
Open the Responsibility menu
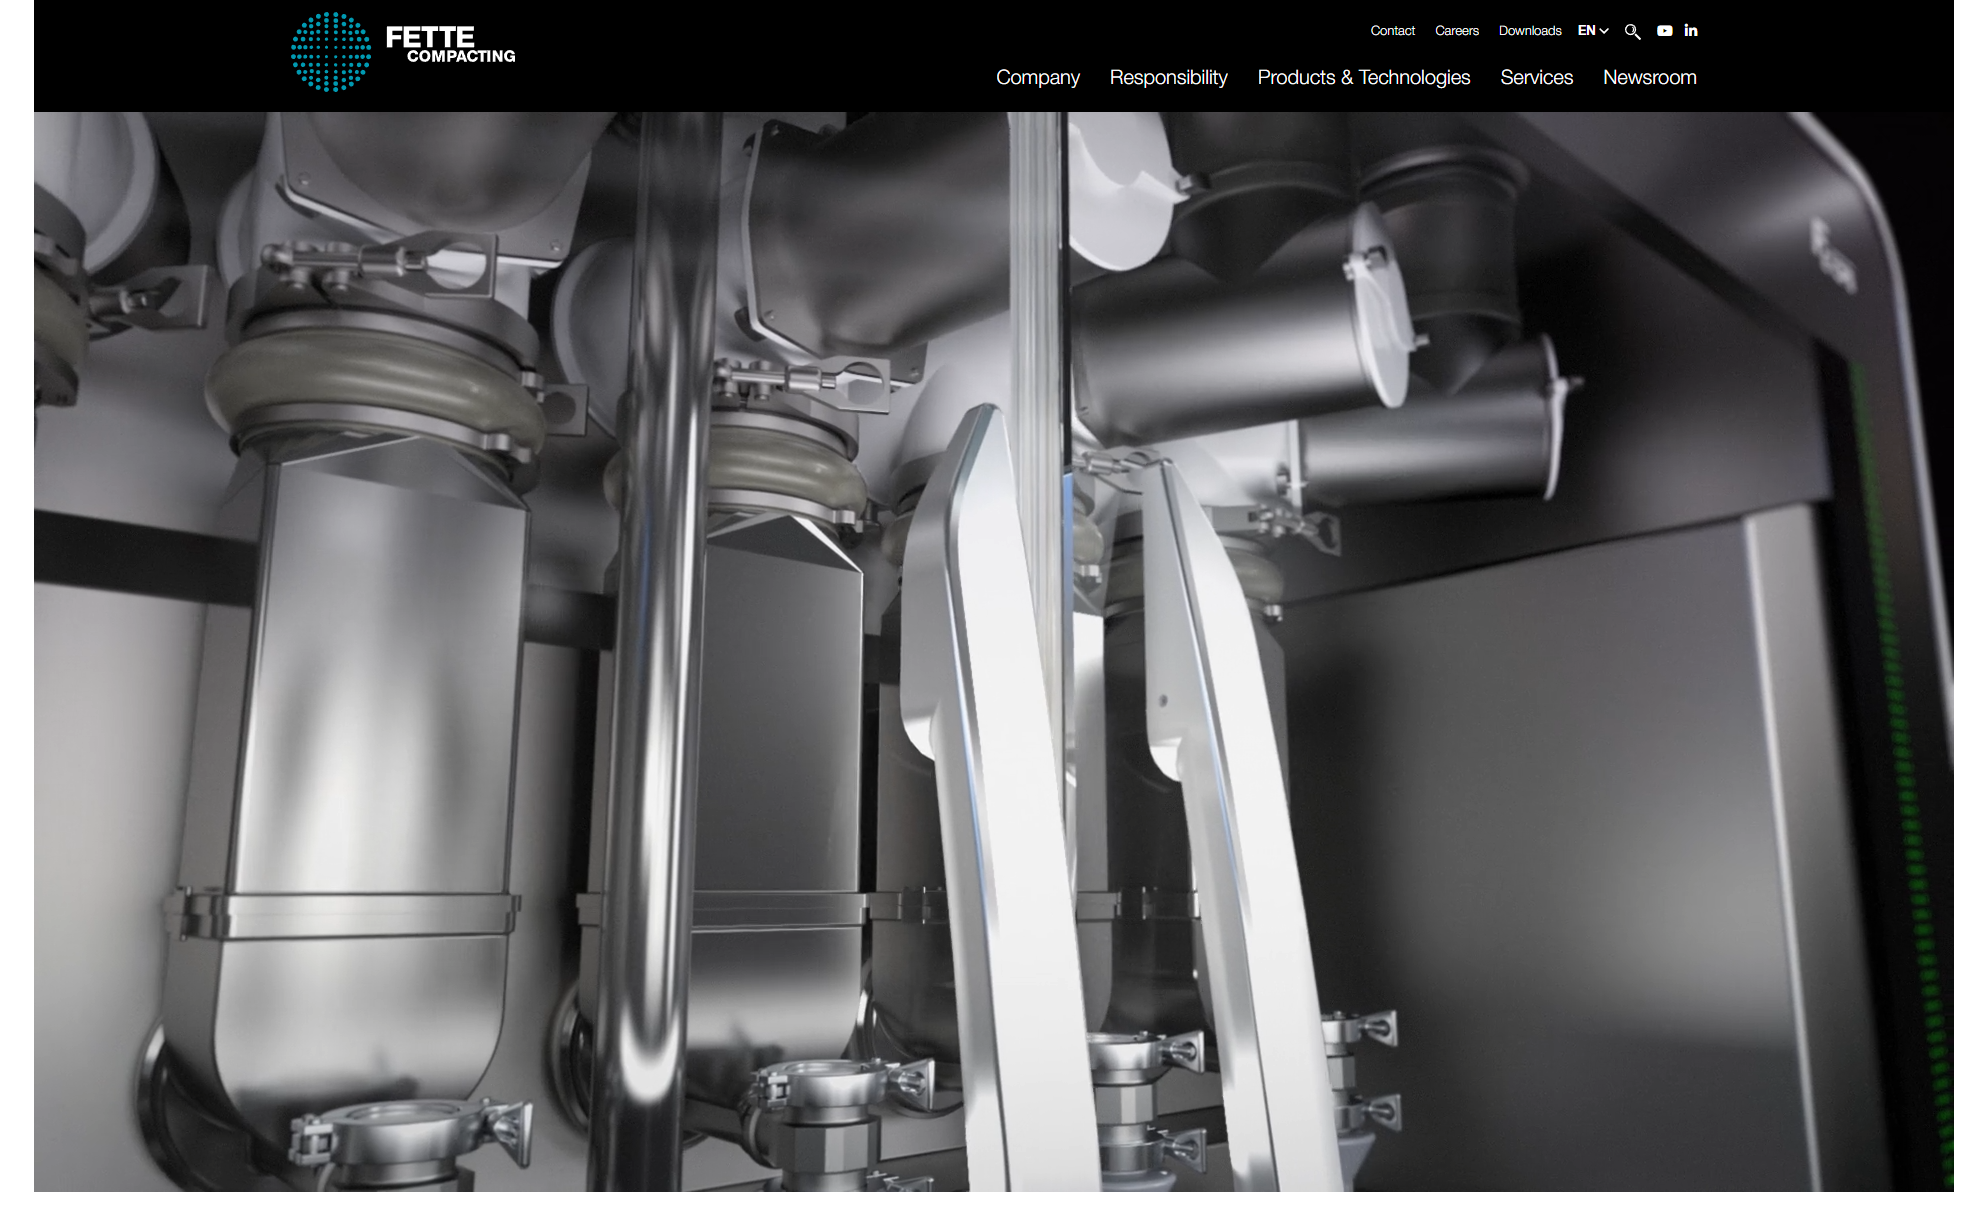1168,78
